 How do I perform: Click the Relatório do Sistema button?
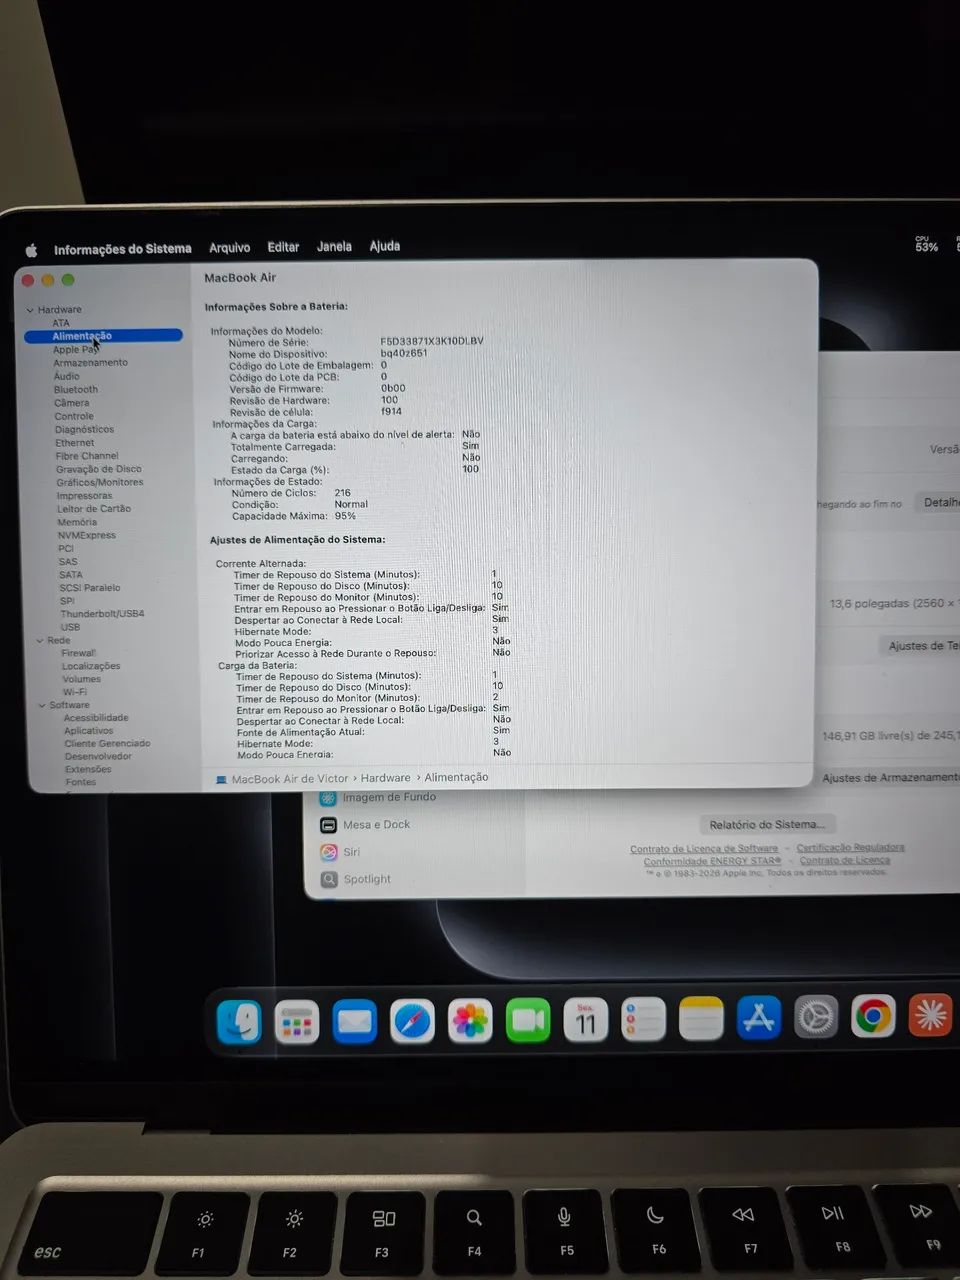tap(767, 824)
